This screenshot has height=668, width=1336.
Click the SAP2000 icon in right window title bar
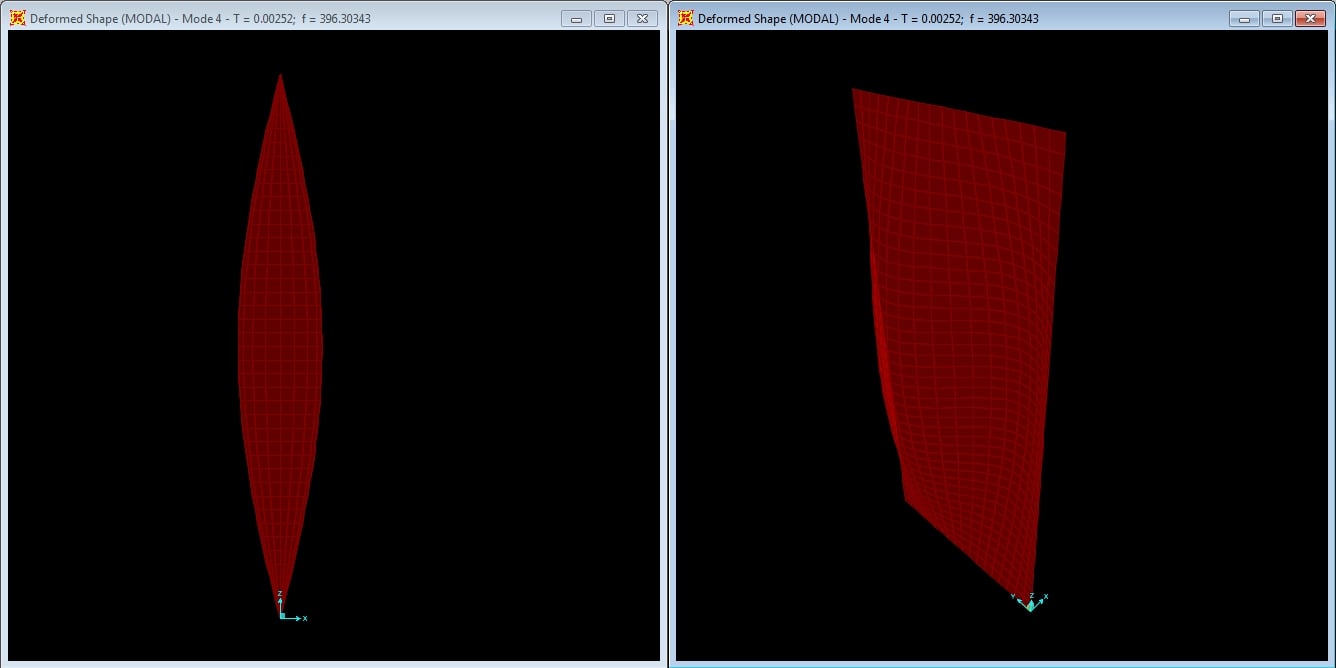(685, 18)
